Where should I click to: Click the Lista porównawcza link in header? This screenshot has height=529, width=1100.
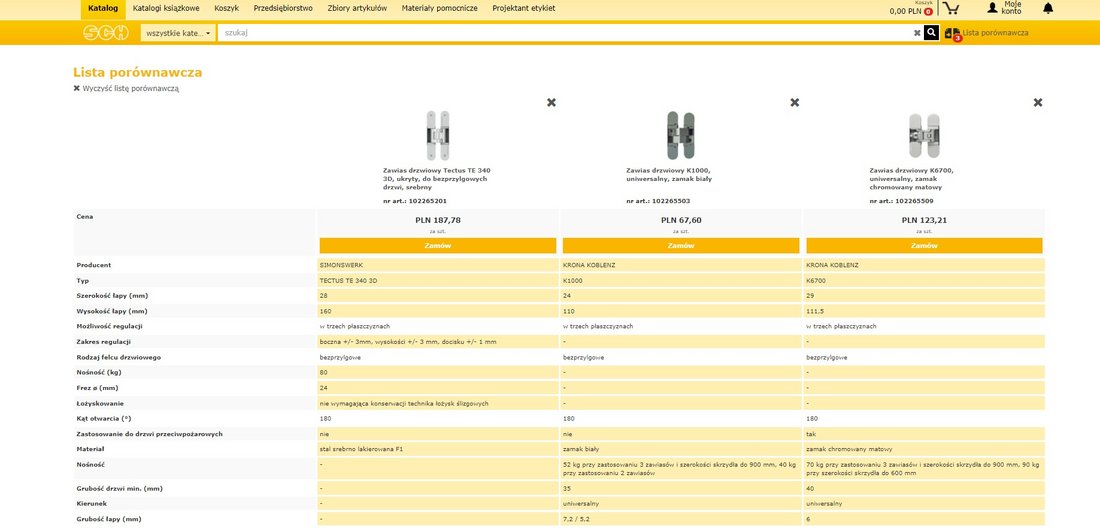coord(995,33)
